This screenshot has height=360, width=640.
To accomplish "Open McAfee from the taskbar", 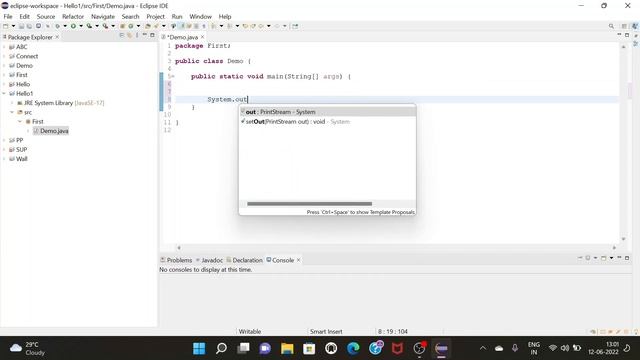I will click(397, 348).
